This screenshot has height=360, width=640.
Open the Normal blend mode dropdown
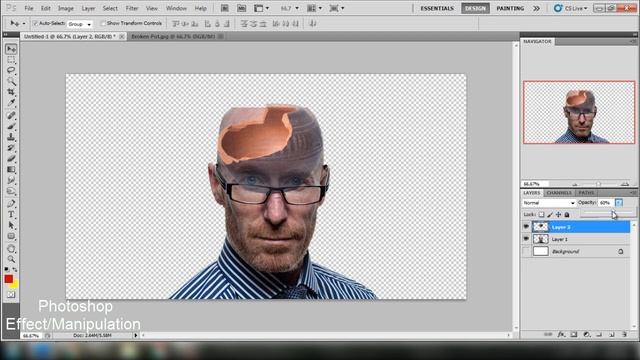tap(549, 203)
